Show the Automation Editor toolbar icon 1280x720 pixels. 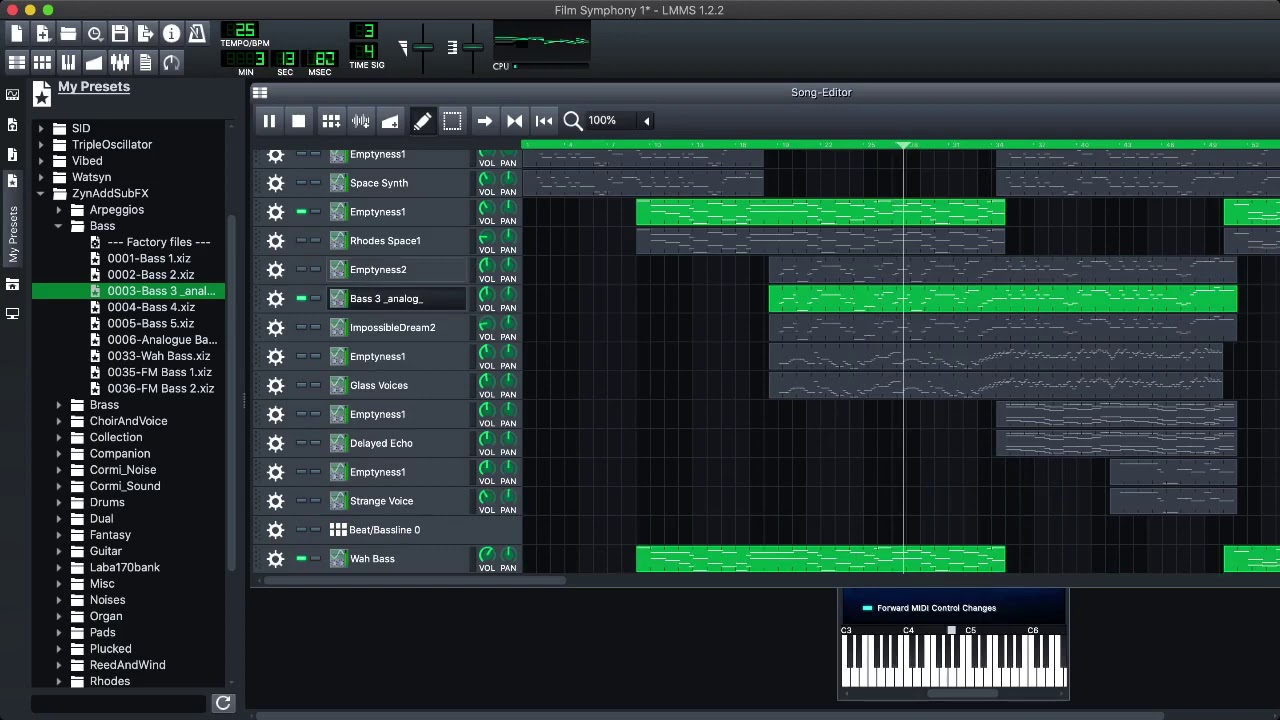94,63
